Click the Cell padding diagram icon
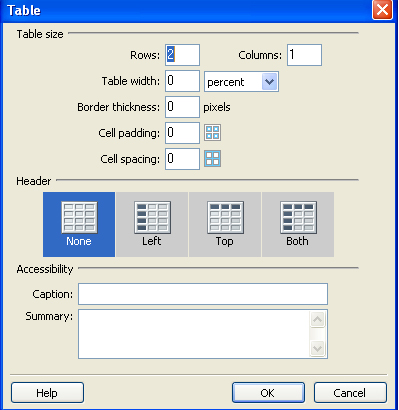This screenshot has width=399, height=410. (212, 133)
